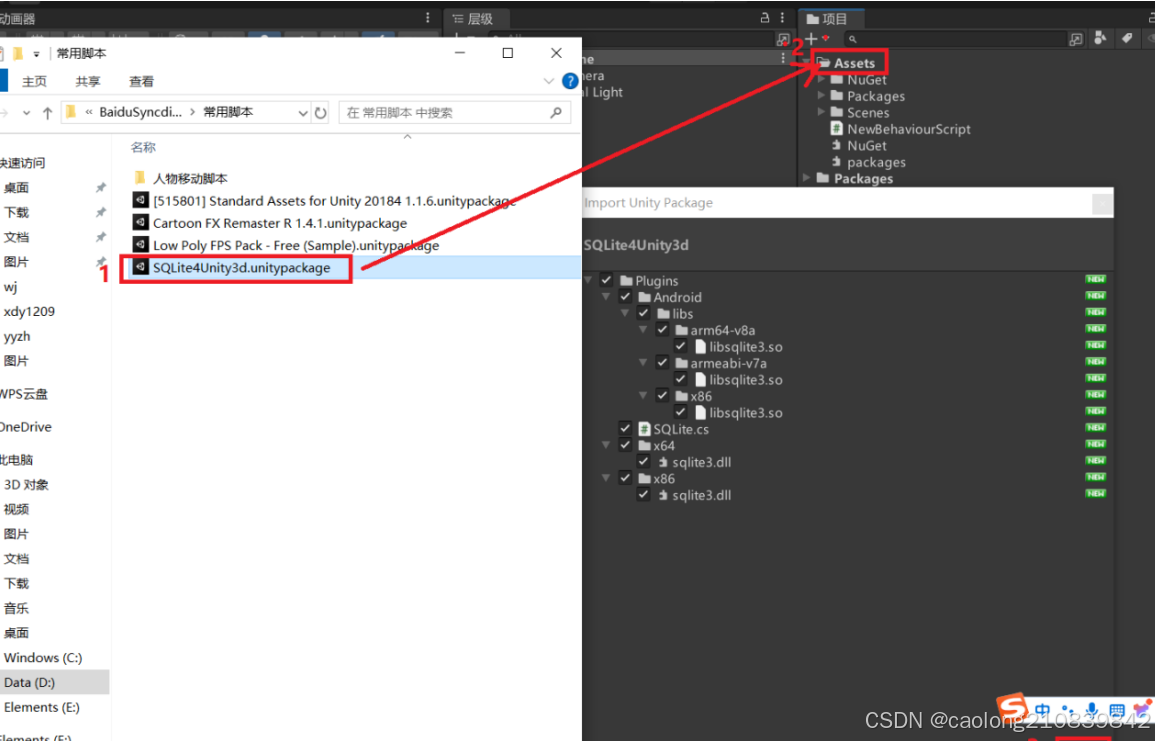The height and width of the screenshot is (741, 1155).
Task: Lock the Hierarchy (层级) panel
Action: tap(765, 18)
